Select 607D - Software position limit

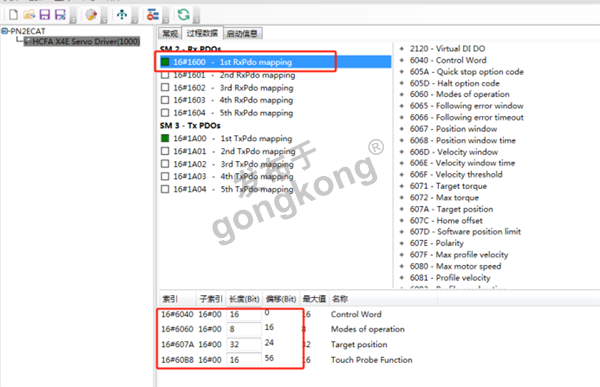tap(465, 232)
